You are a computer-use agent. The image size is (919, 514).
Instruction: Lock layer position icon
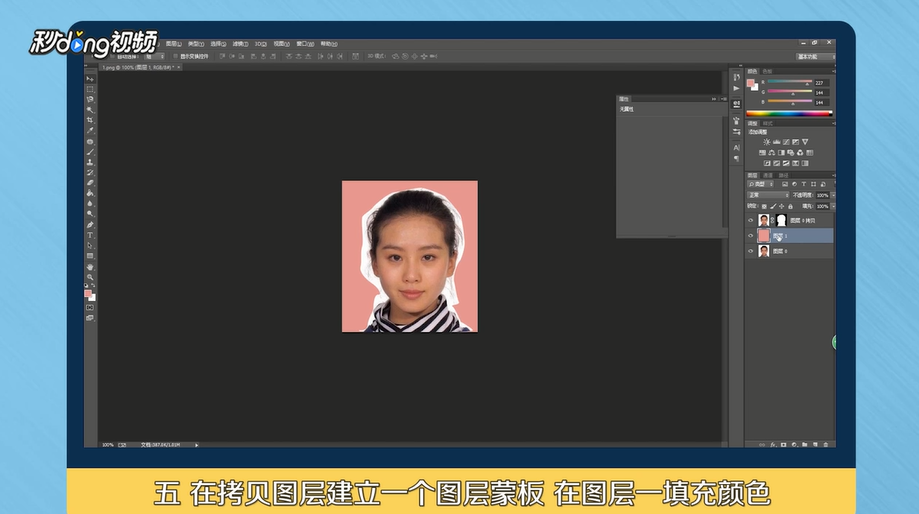pyautogui.click(x=781, y=206)
